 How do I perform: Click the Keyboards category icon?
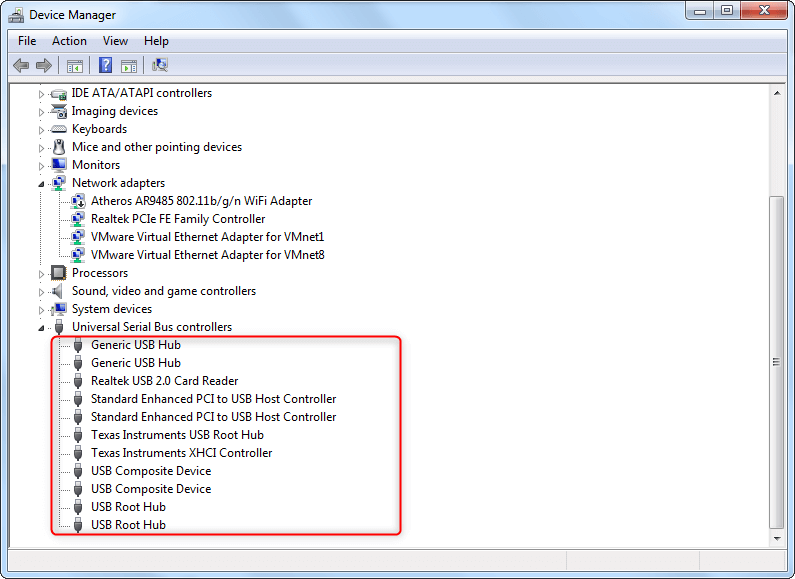(x=59, y=129)
